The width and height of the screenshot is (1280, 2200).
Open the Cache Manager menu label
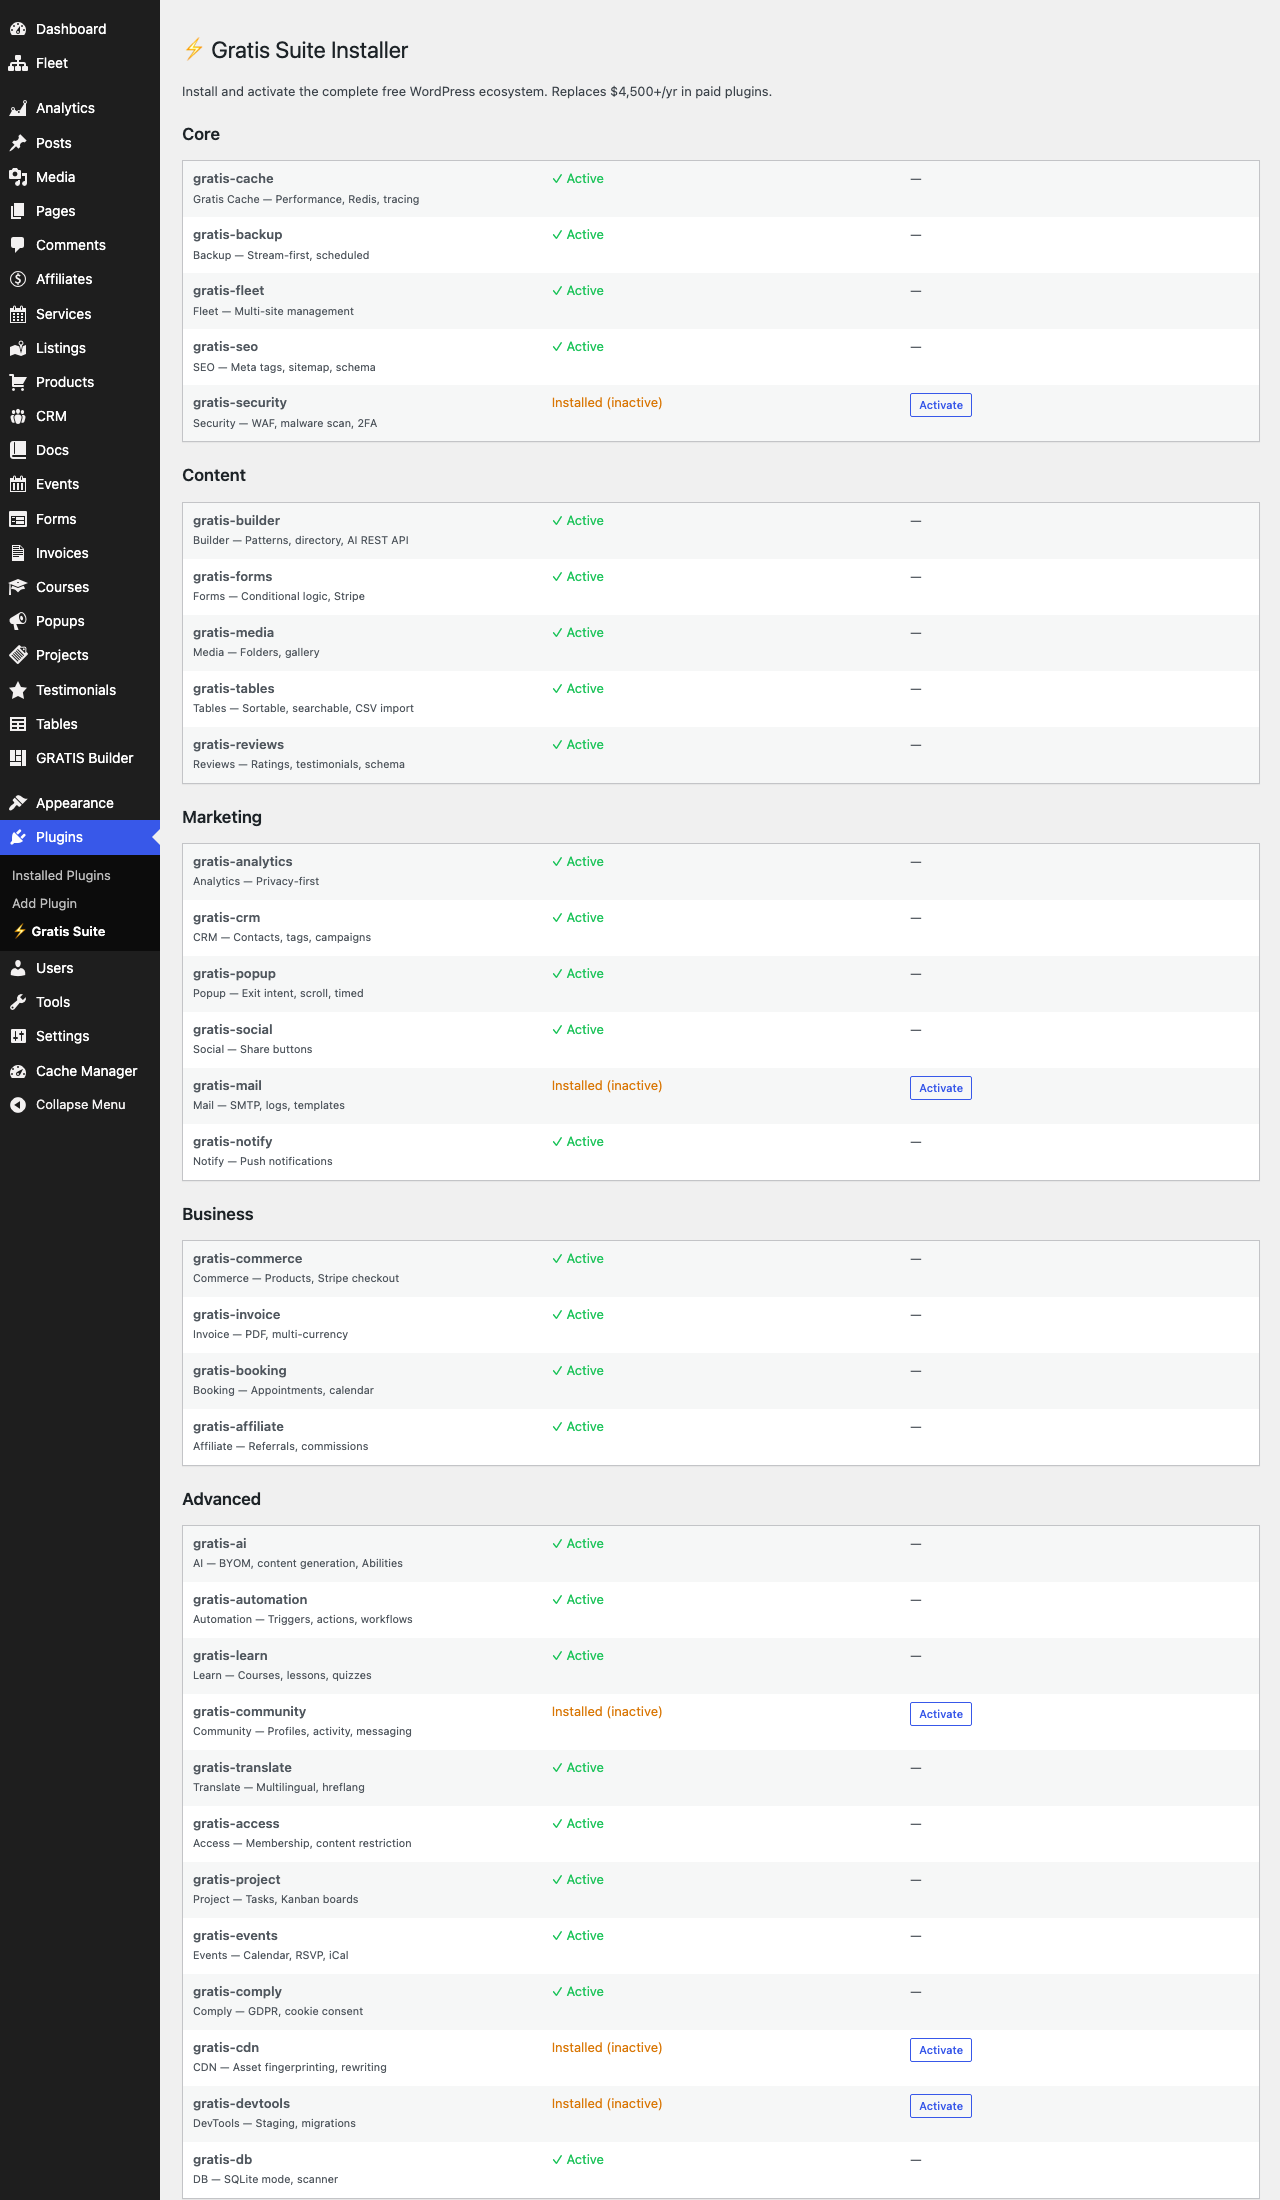[86, 1071]
